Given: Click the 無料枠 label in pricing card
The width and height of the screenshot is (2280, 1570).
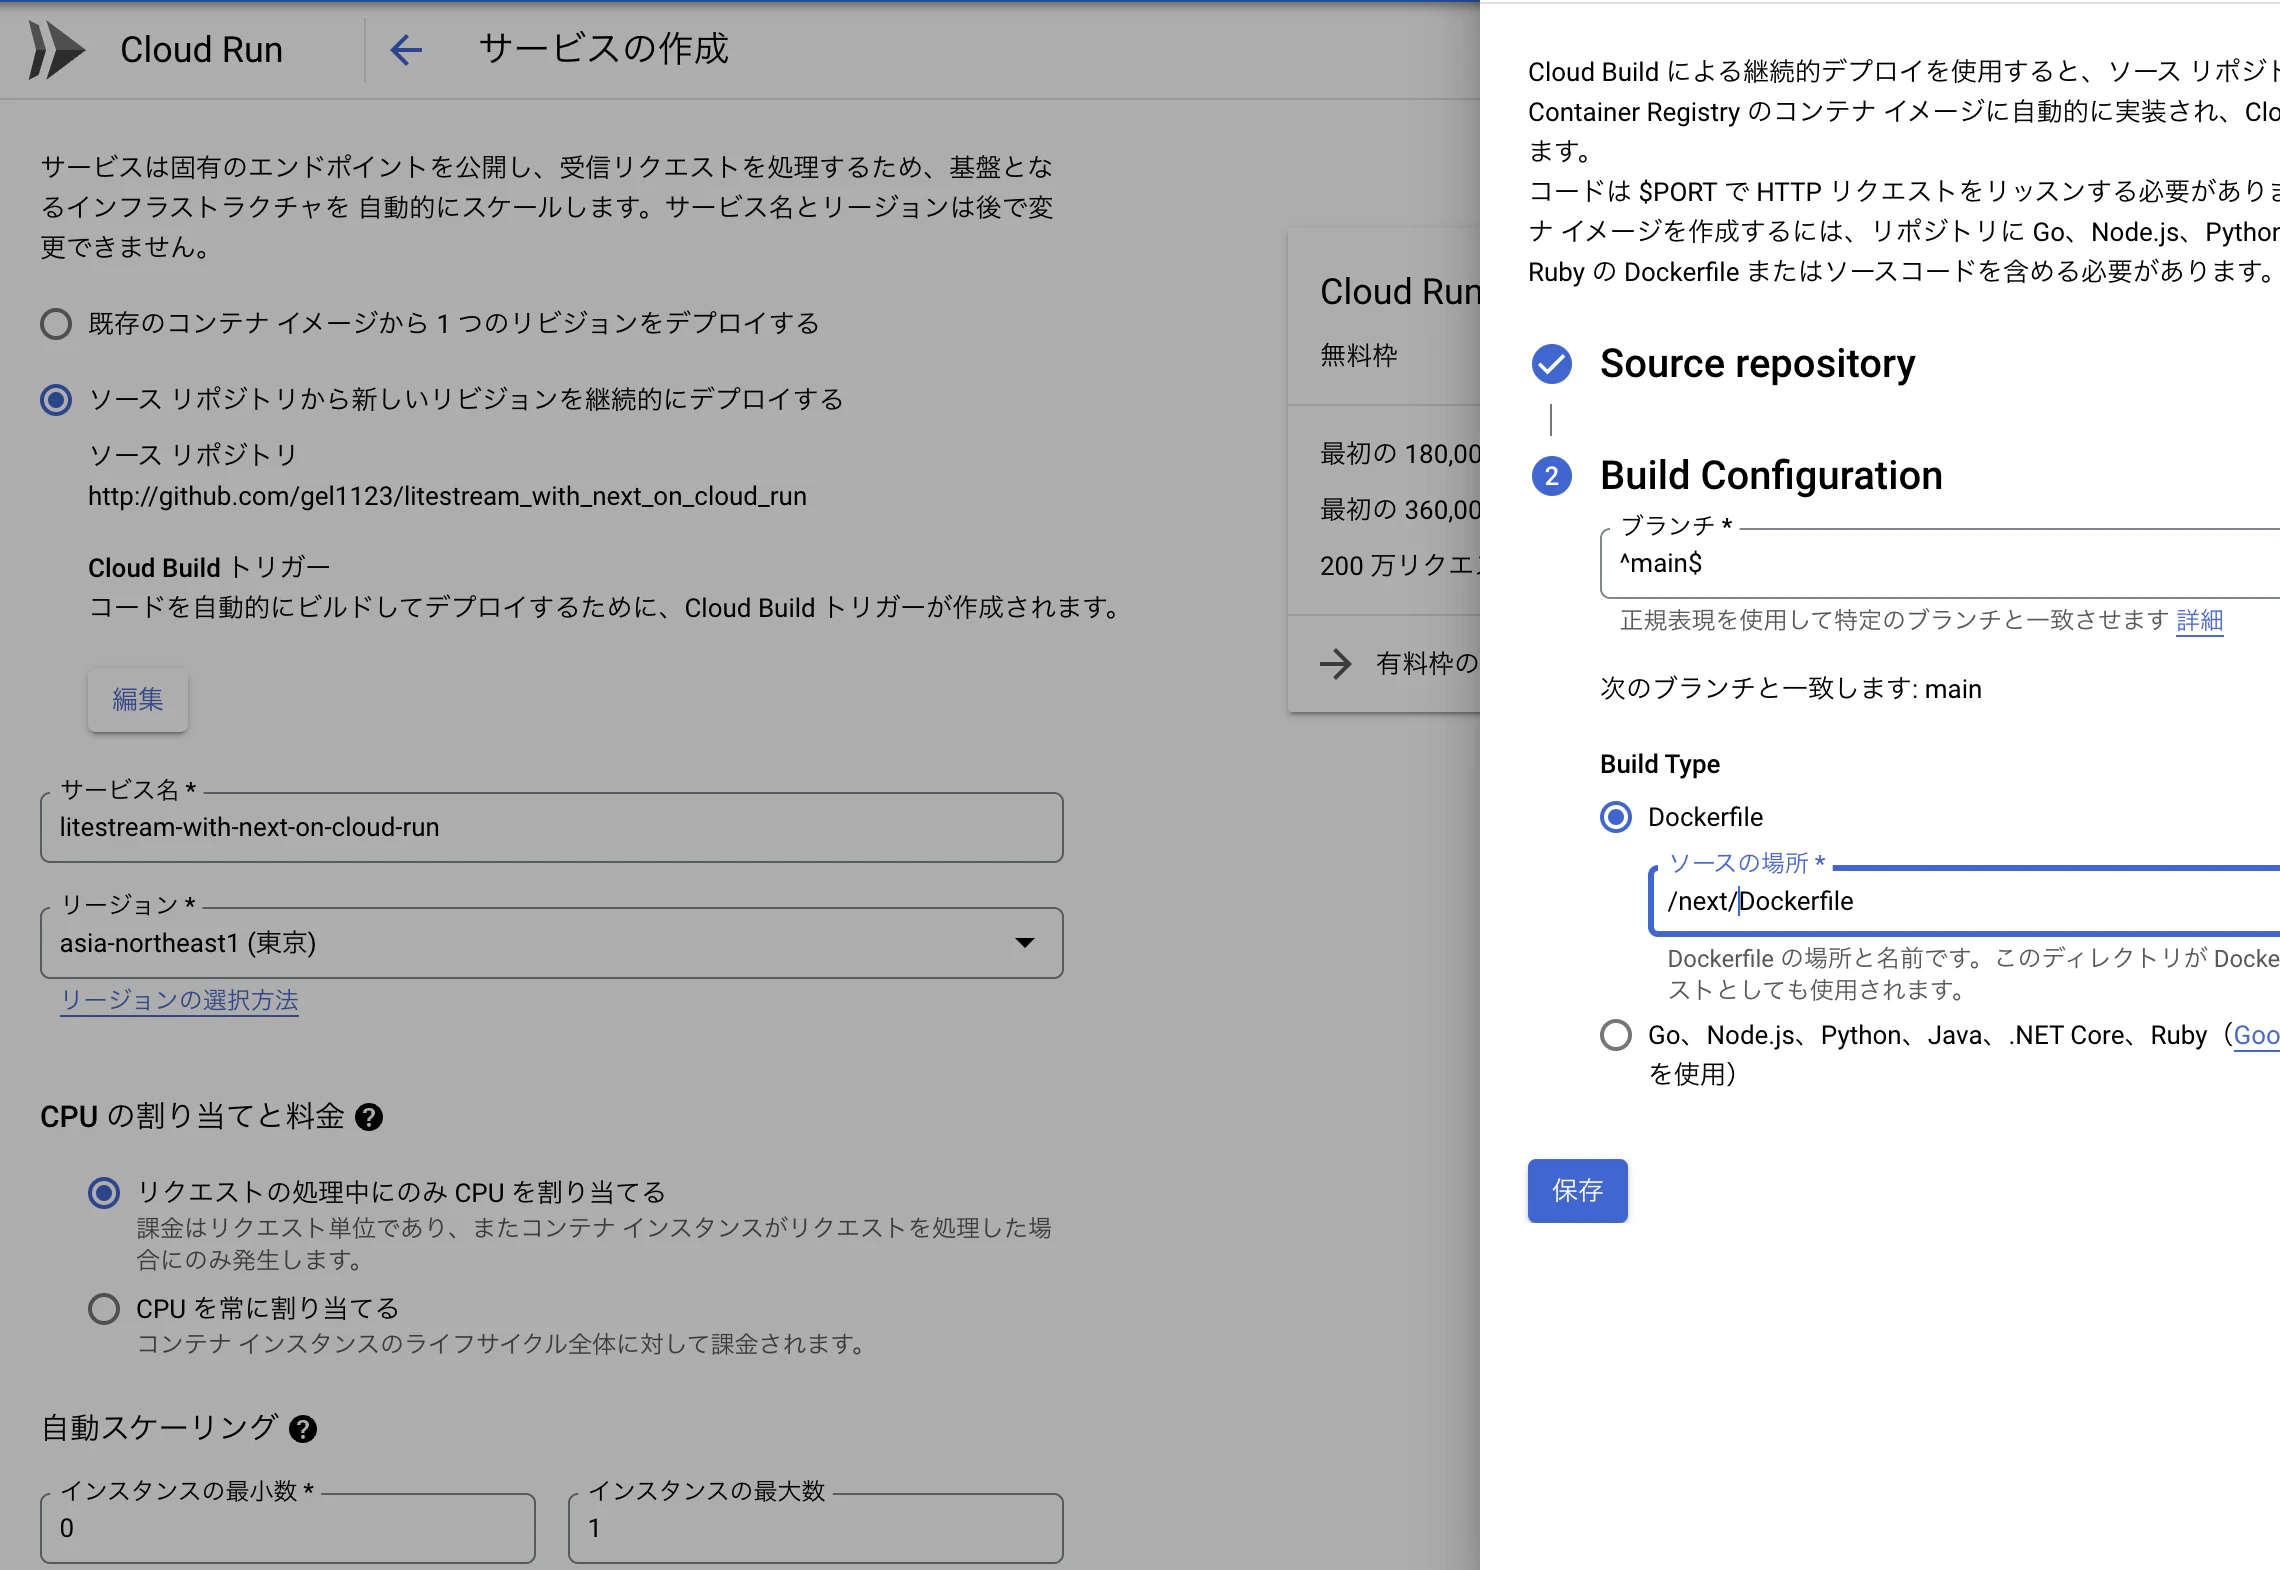Looking at the screenshot, I should tap(1358, 355).
